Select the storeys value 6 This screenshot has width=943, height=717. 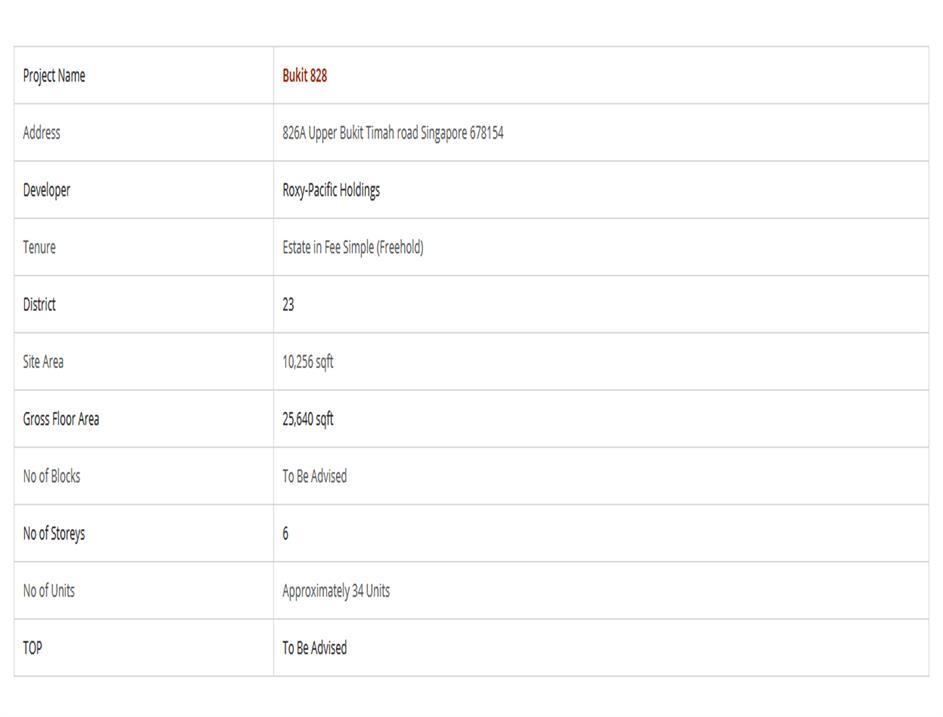click(x=285, y=534)
